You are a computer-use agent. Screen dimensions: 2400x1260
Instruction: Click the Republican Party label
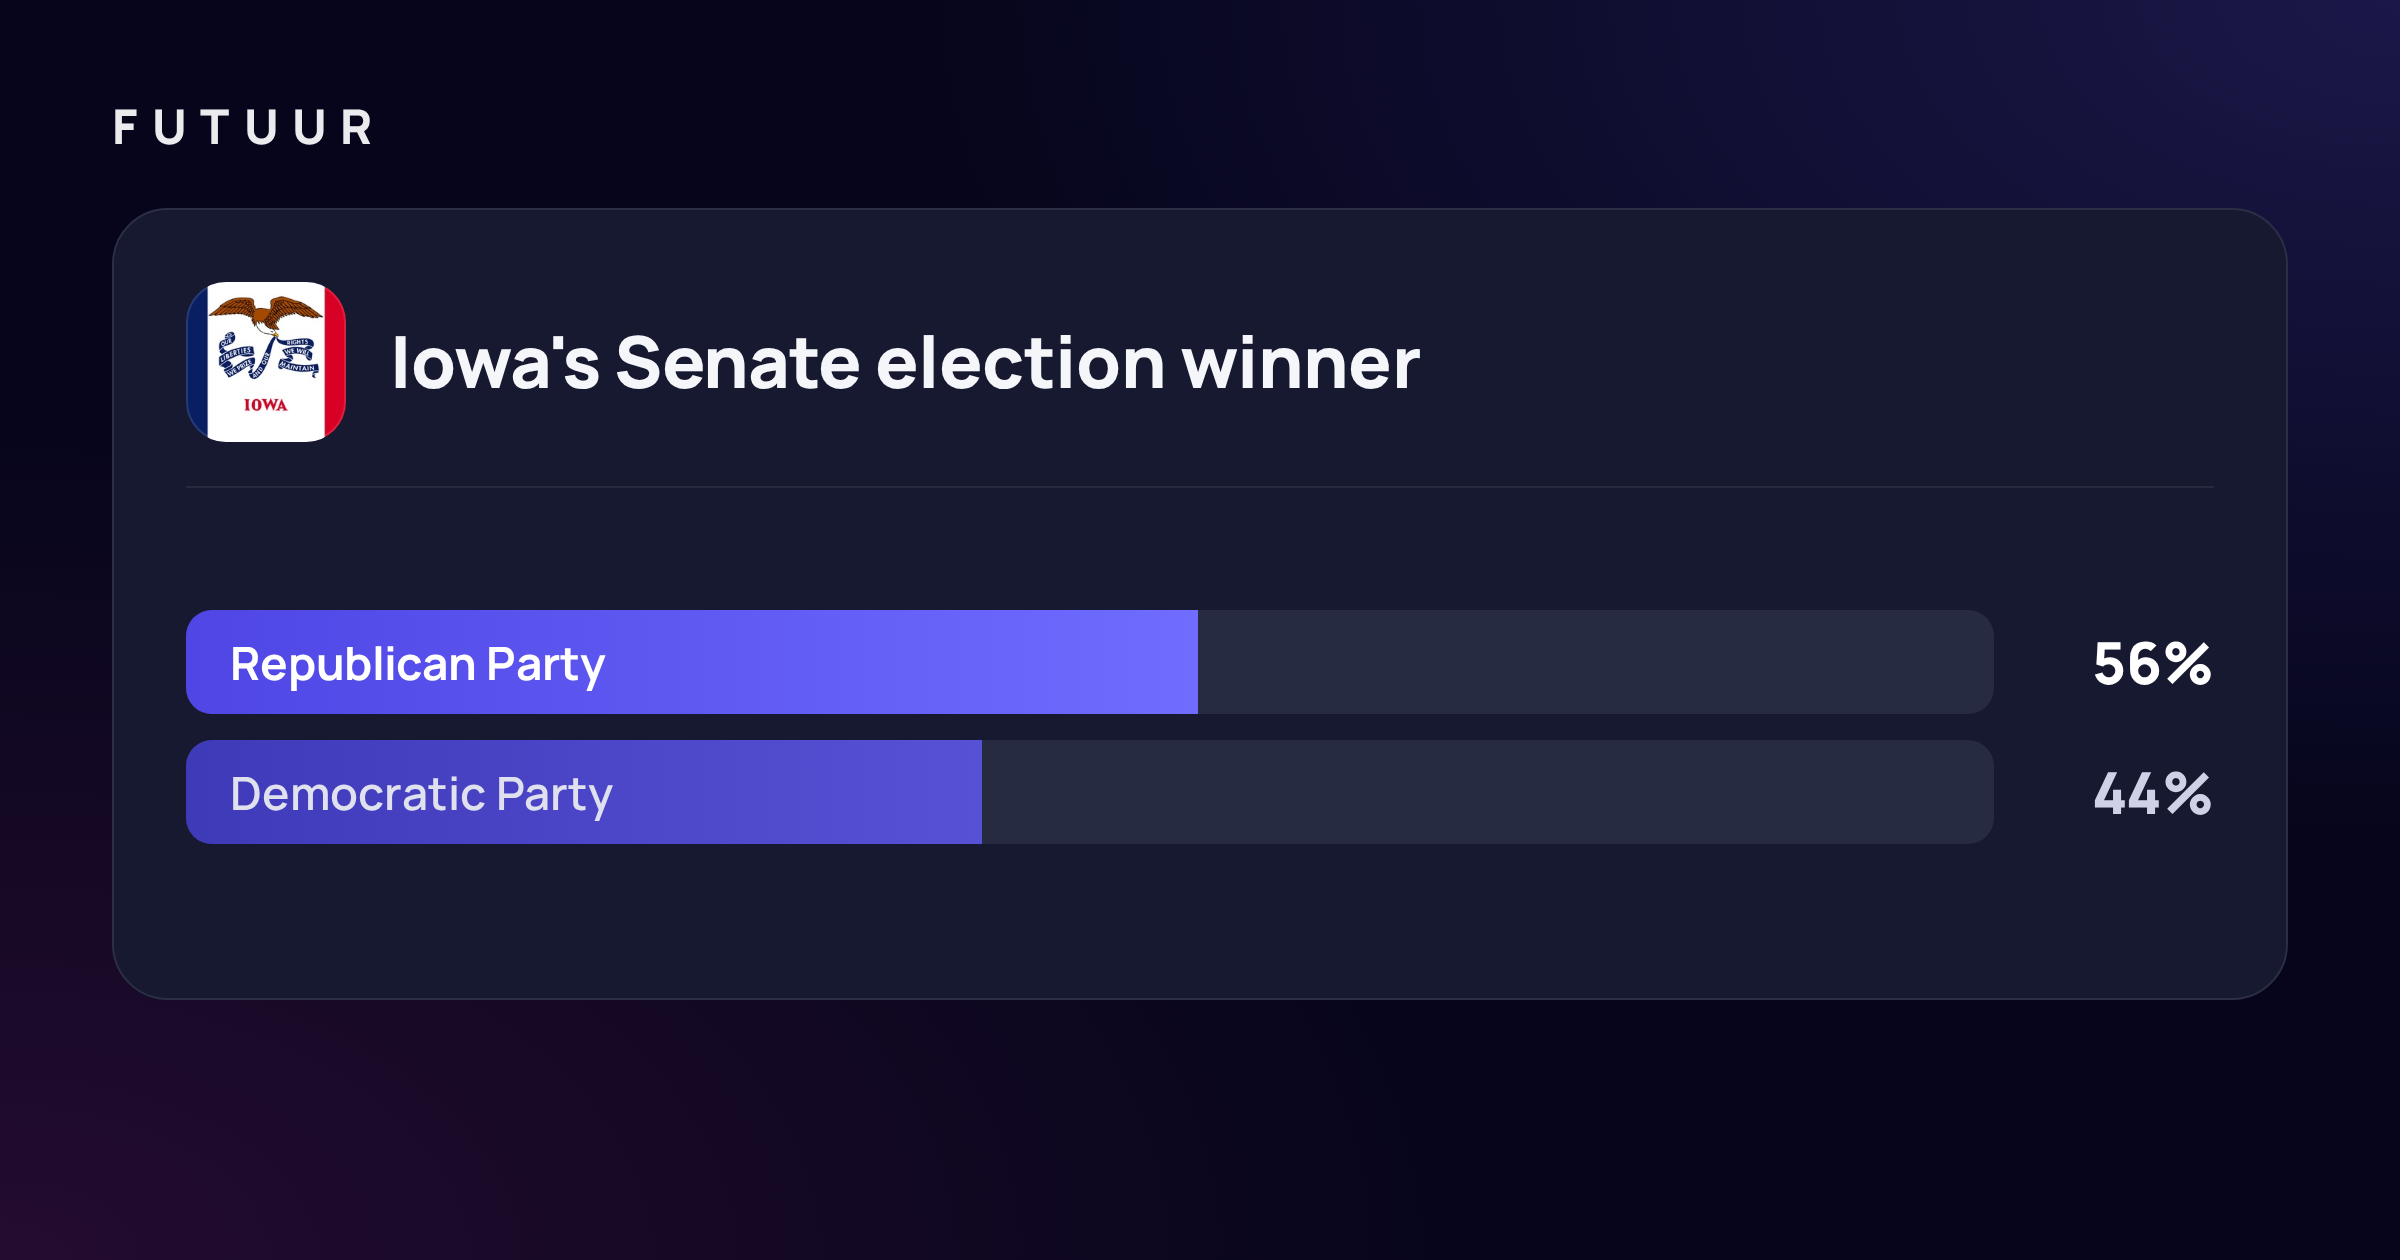pos(418,665)
